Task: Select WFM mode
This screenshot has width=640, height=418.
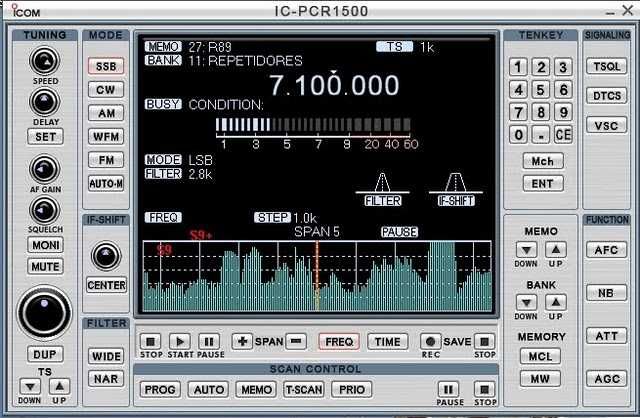Action: coord(106,136)
